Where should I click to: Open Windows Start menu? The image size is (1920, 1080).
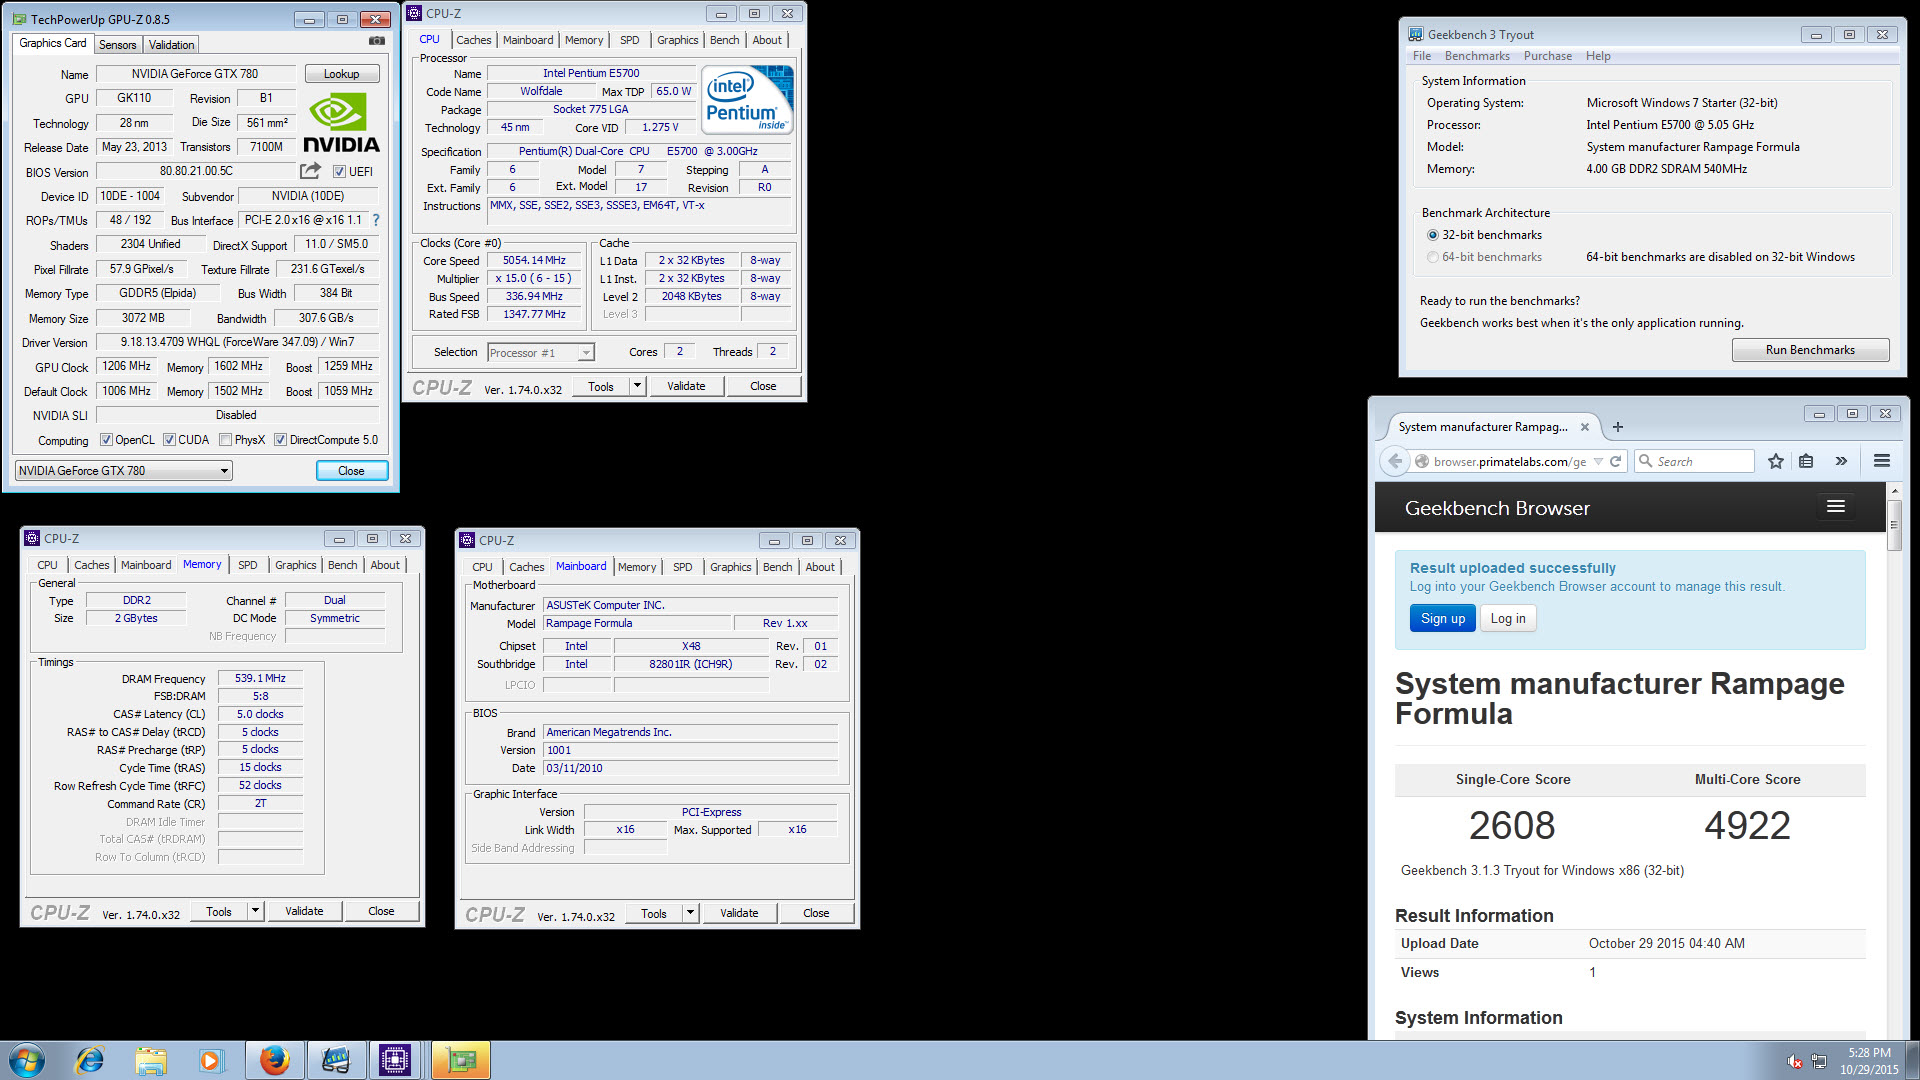(x=27, y=1060)
